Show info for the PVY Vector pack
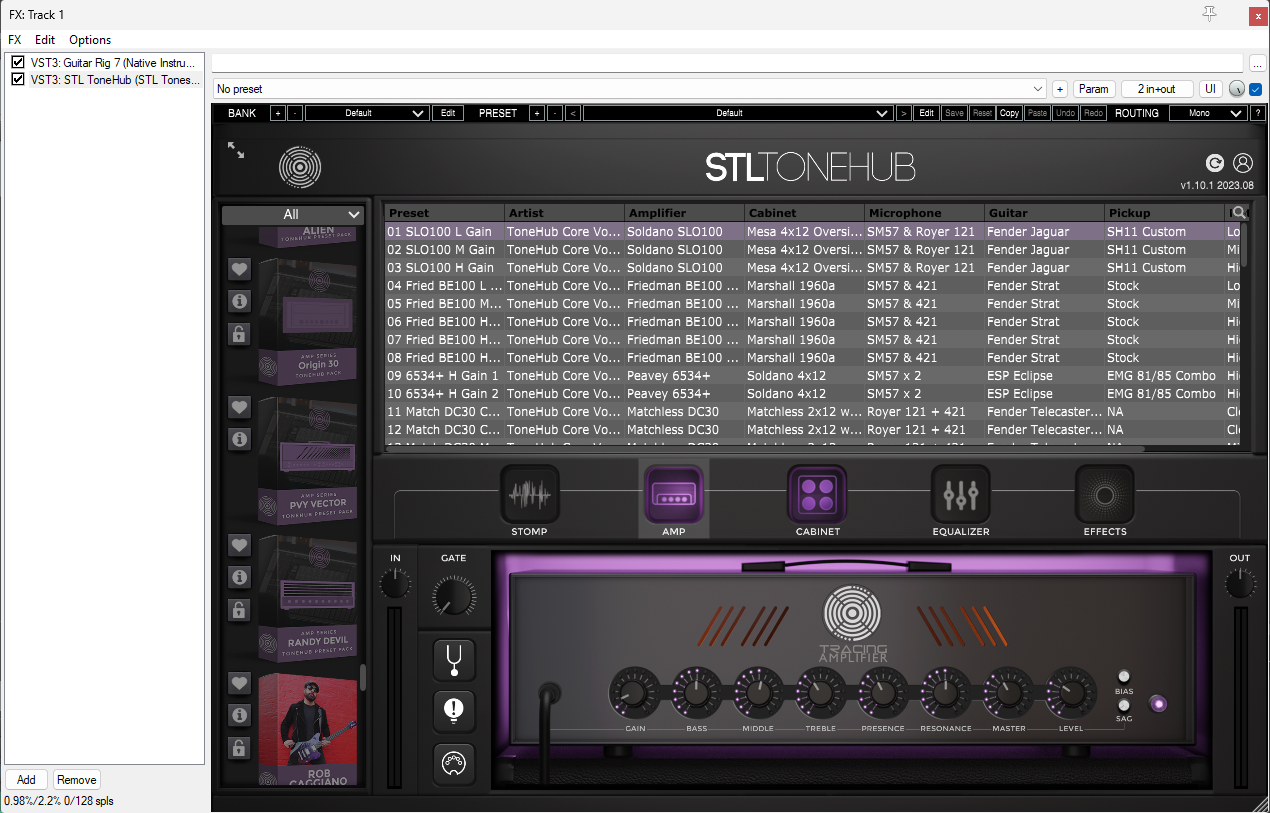The width and height of the screenshot is (1270, 813). (x=239, y=439)
